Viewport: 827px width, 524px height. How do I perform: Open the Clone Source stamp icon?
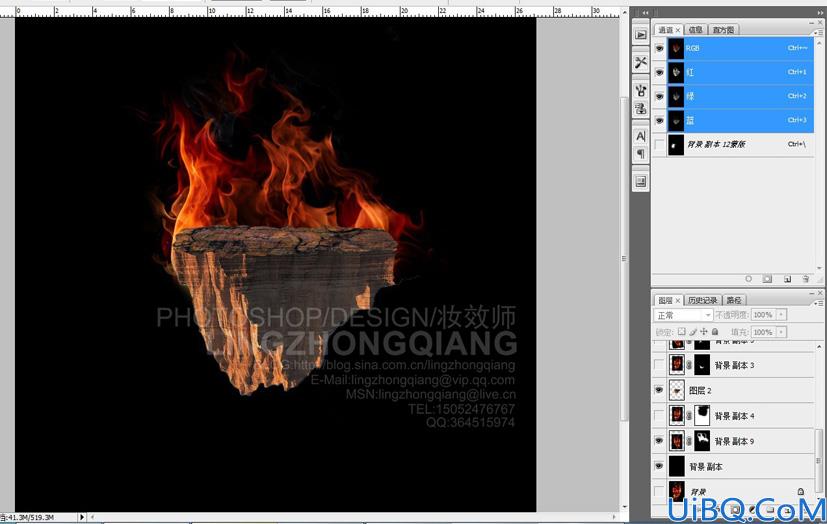coord(641,109)
